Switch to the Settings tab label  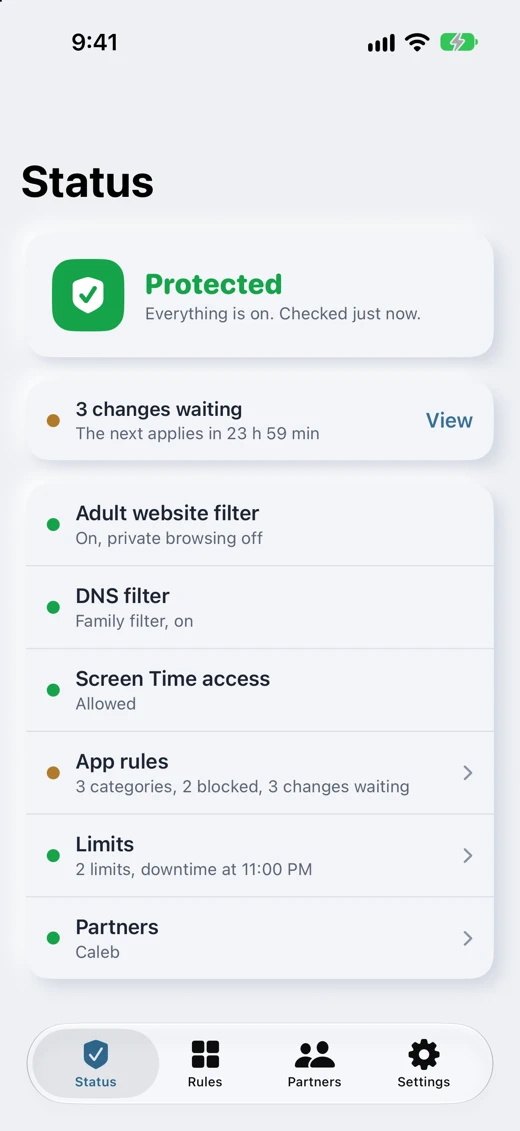(423, 1082)
